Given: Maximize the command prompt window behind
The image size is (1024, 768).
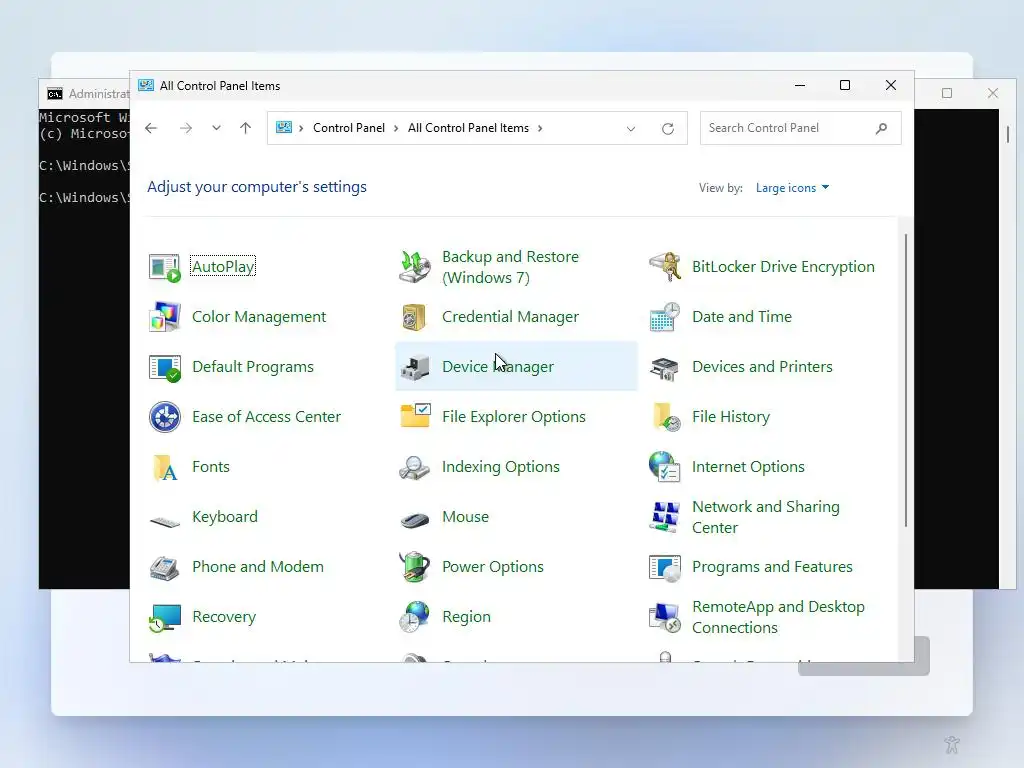Looking at the screenshot, I should pos(947,93).
